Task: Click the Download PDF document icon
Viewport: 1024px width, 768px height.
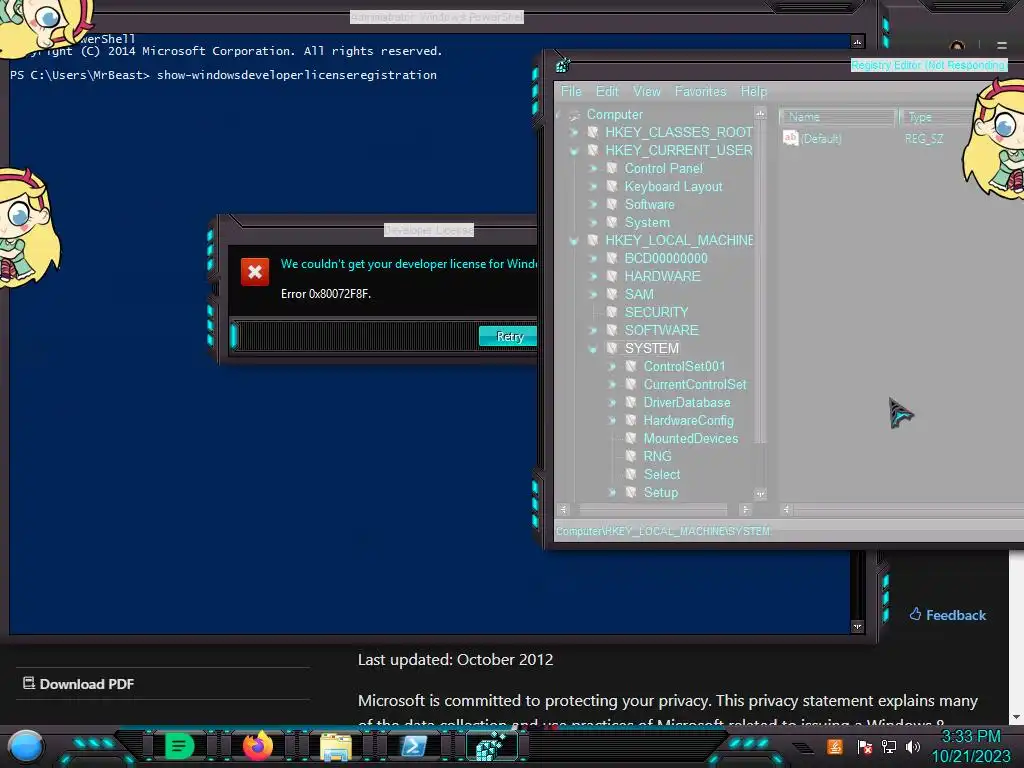Action: pos(29,683)
